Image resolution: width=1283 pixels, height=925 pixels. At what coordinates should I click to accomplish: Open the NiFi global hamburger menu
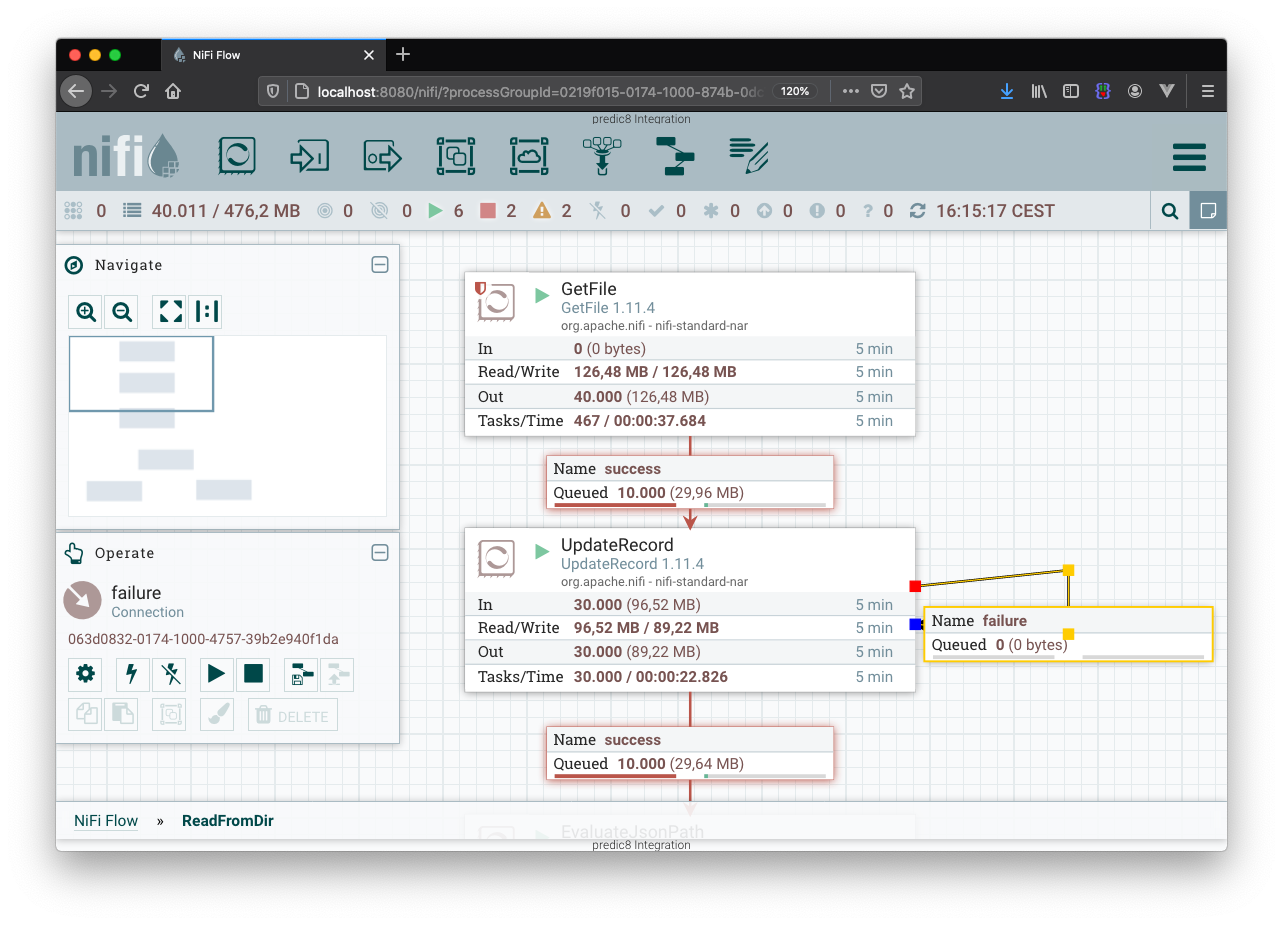(x=1189, y=157)
